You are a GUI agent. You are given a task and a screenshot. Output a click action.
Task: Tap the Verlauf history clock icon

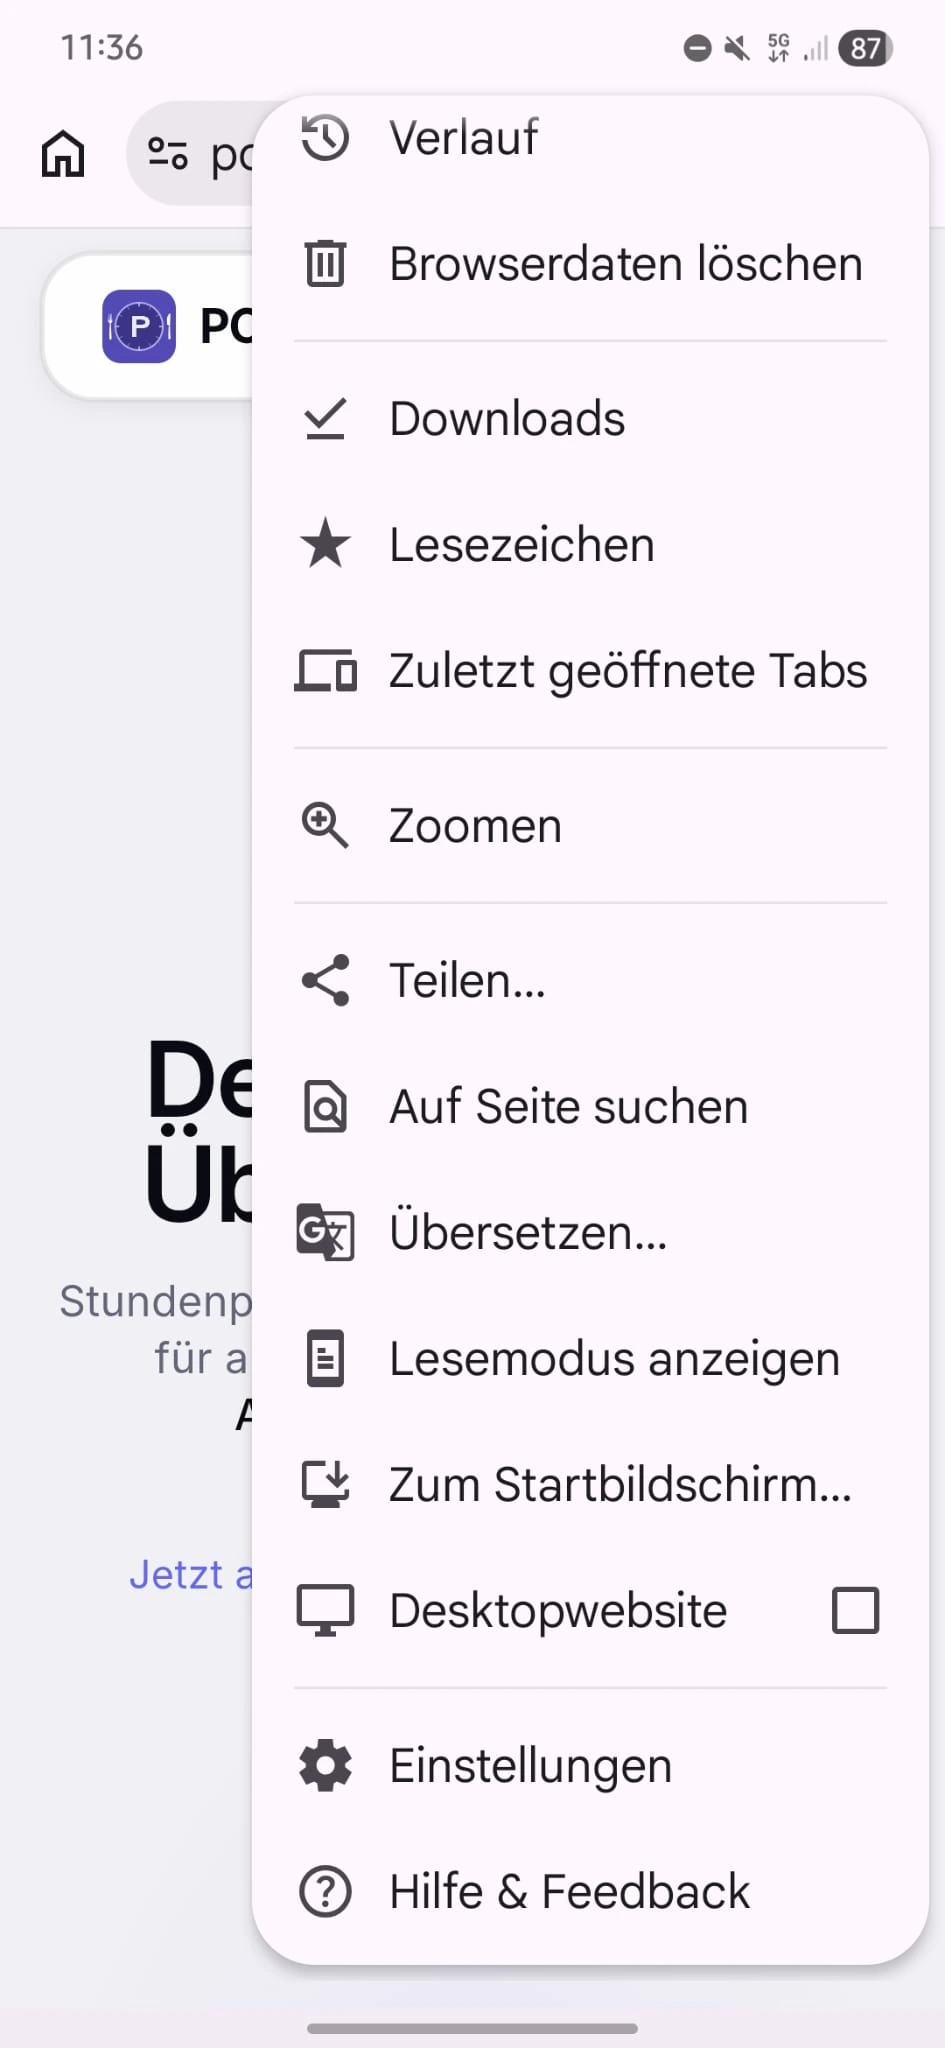[325, 138]
